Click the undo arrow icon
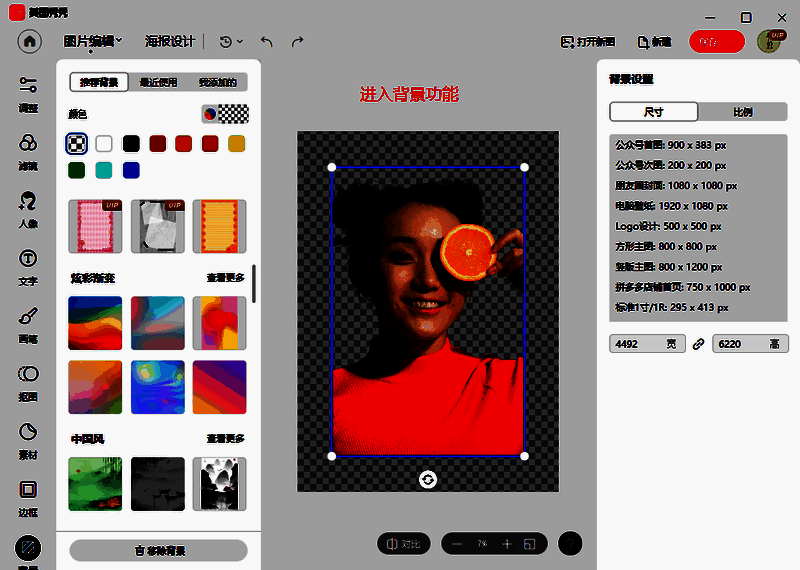 (266, 42)
